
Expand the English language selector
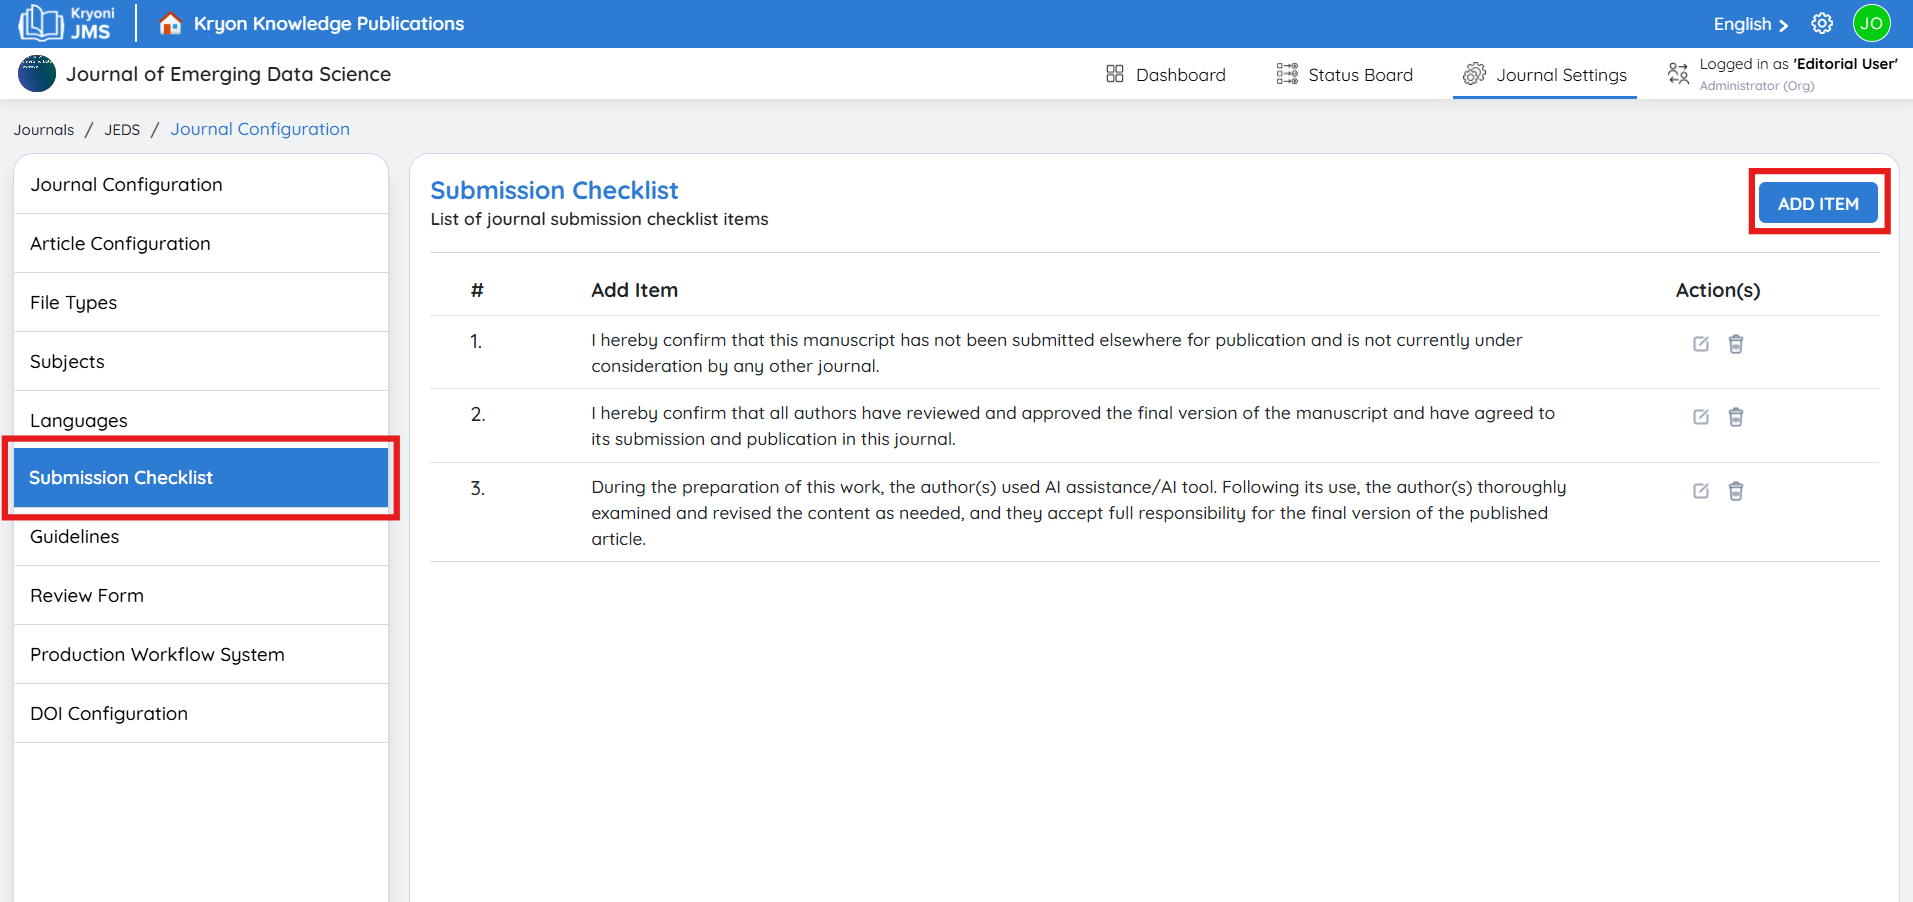point(1750,24)
